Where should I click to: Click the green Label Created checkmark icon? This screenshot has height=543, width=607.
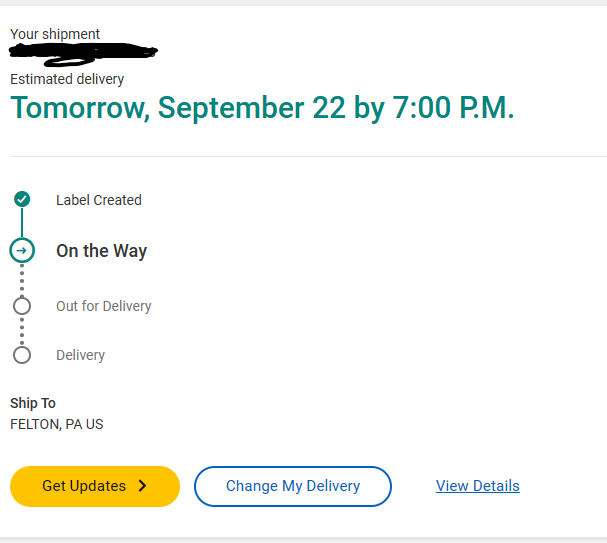22,199
